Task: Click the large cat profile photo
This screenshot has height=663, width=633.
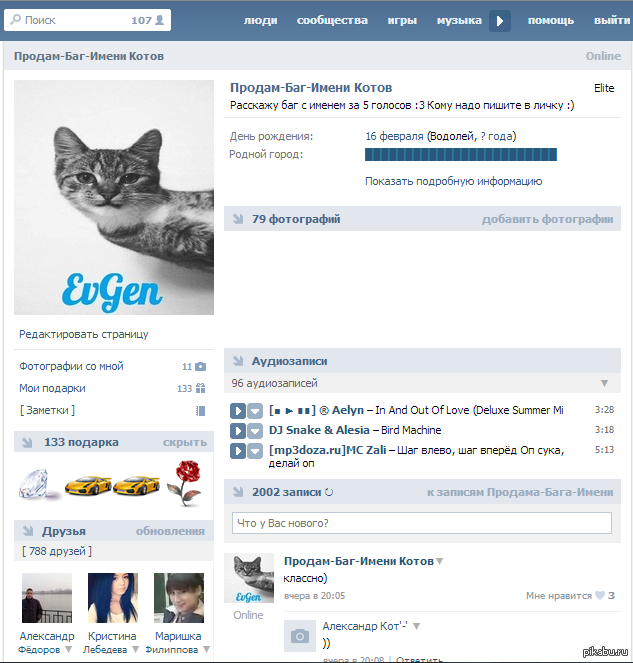Action: pos(114,197)
